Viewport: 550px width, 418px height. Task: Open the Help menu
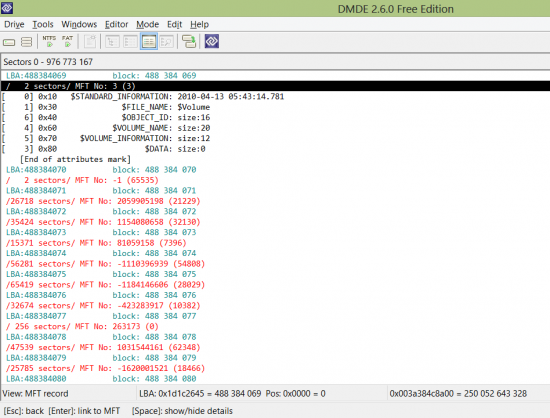[x=199, y=25]
